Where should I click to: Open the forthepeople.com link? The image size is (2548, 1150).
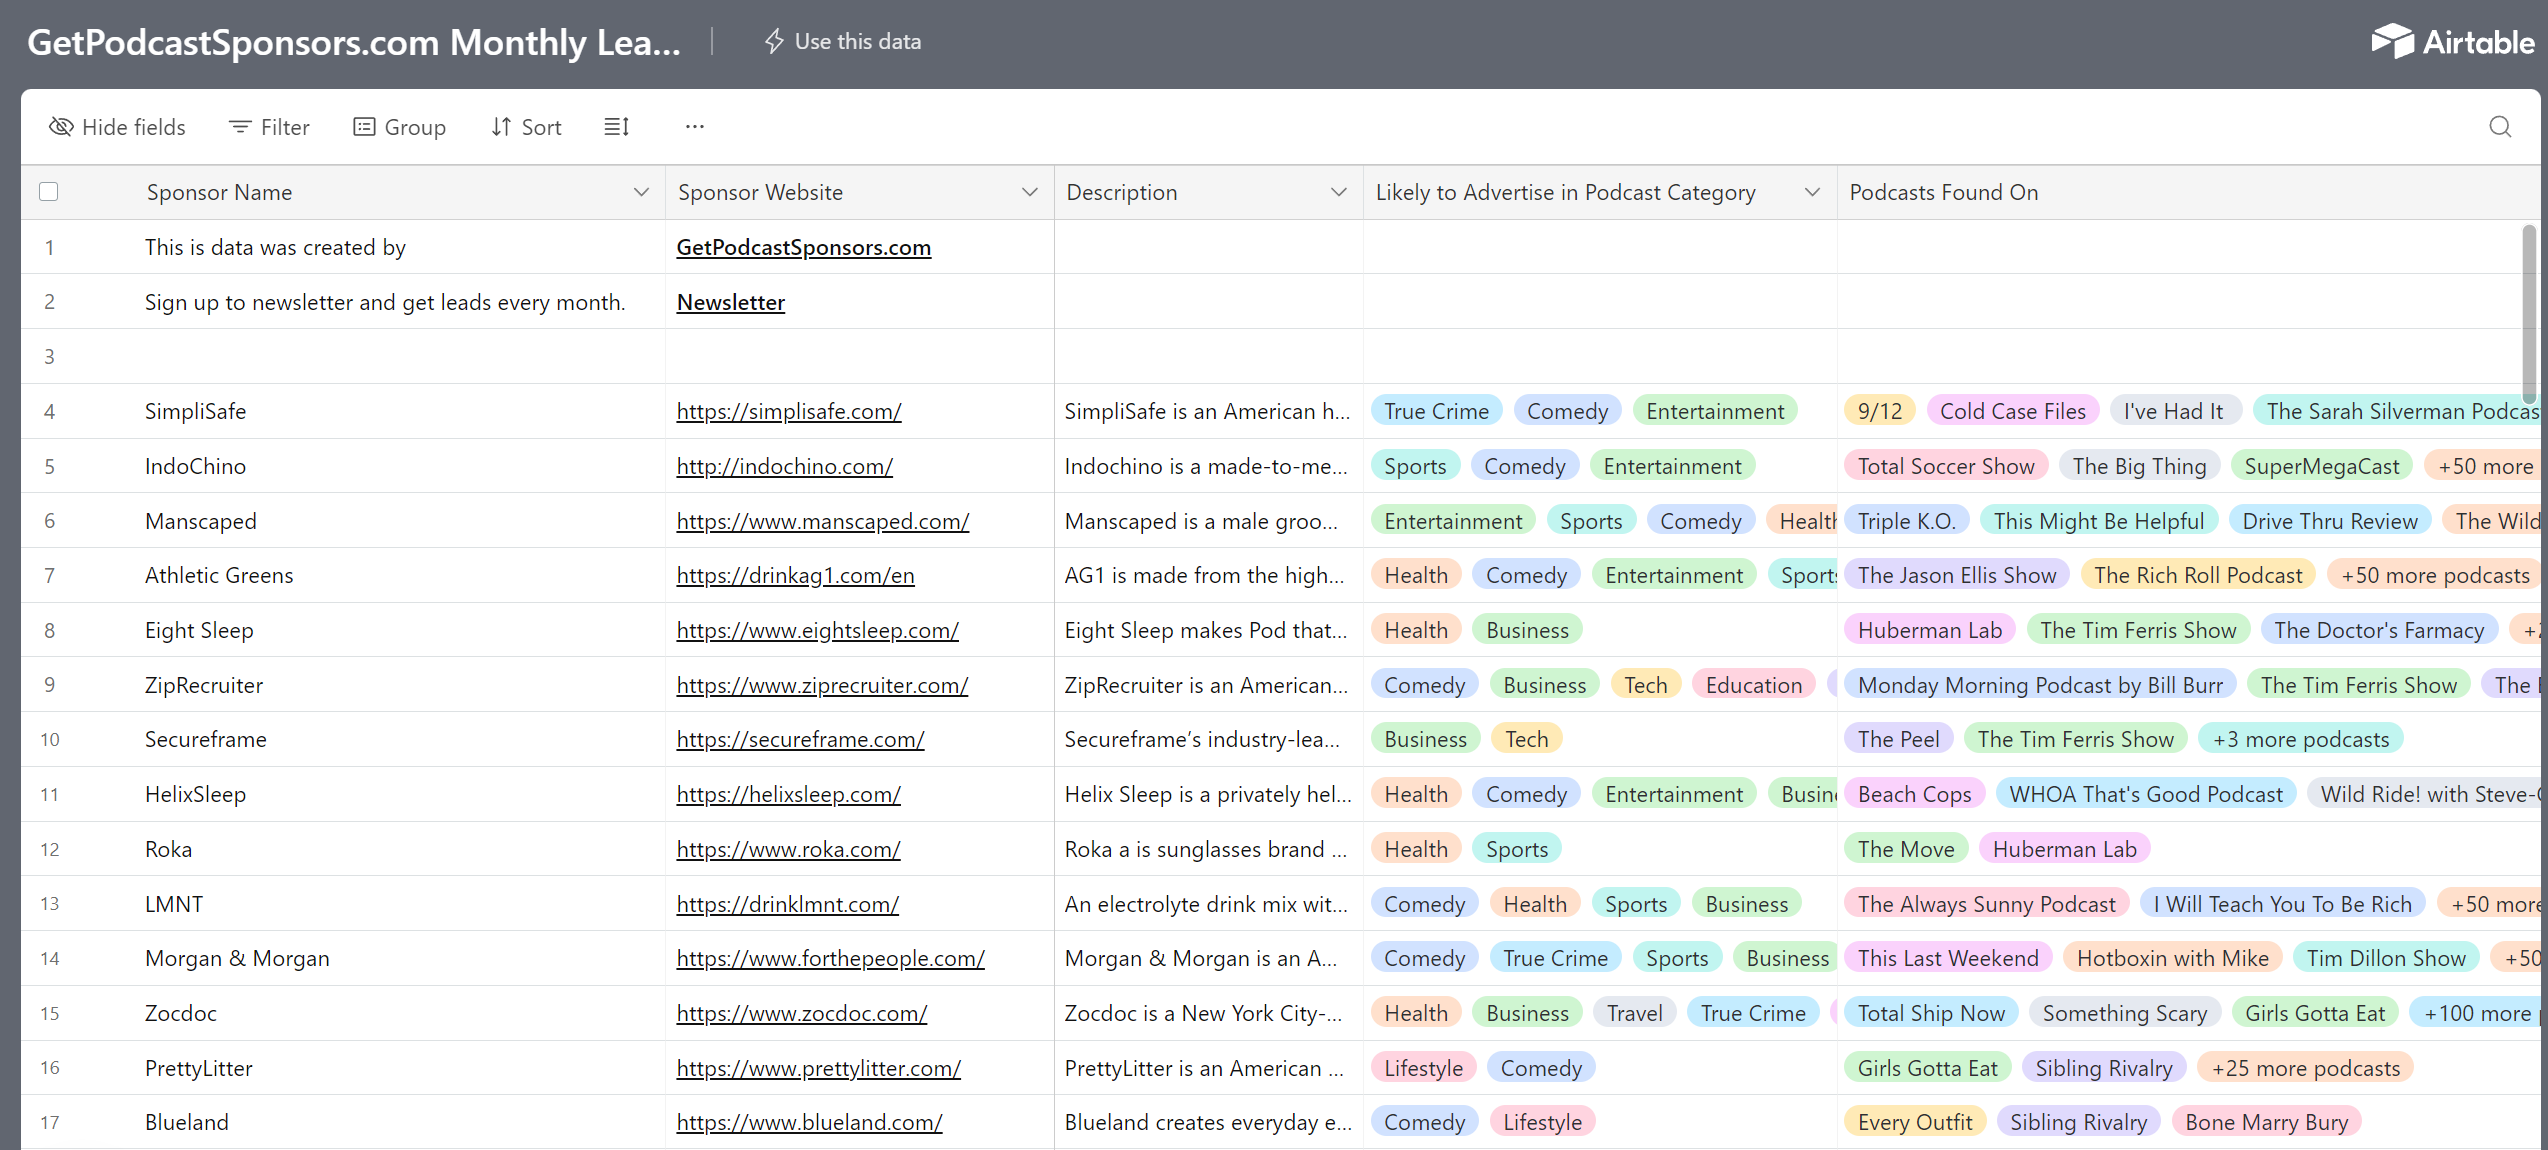[x=830, y=958]
